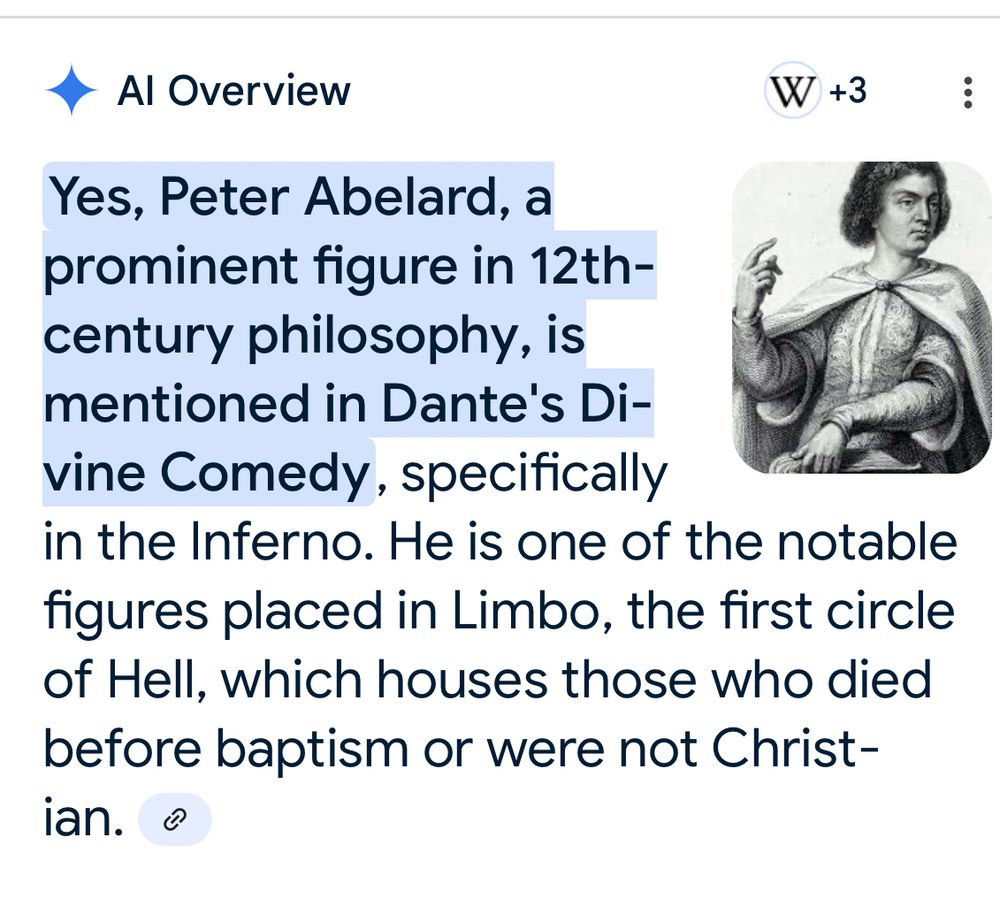Open the Peter Abelard portrait thumbnail
This screenshot has width=1000, height=912.
click(x=861, y=317)
